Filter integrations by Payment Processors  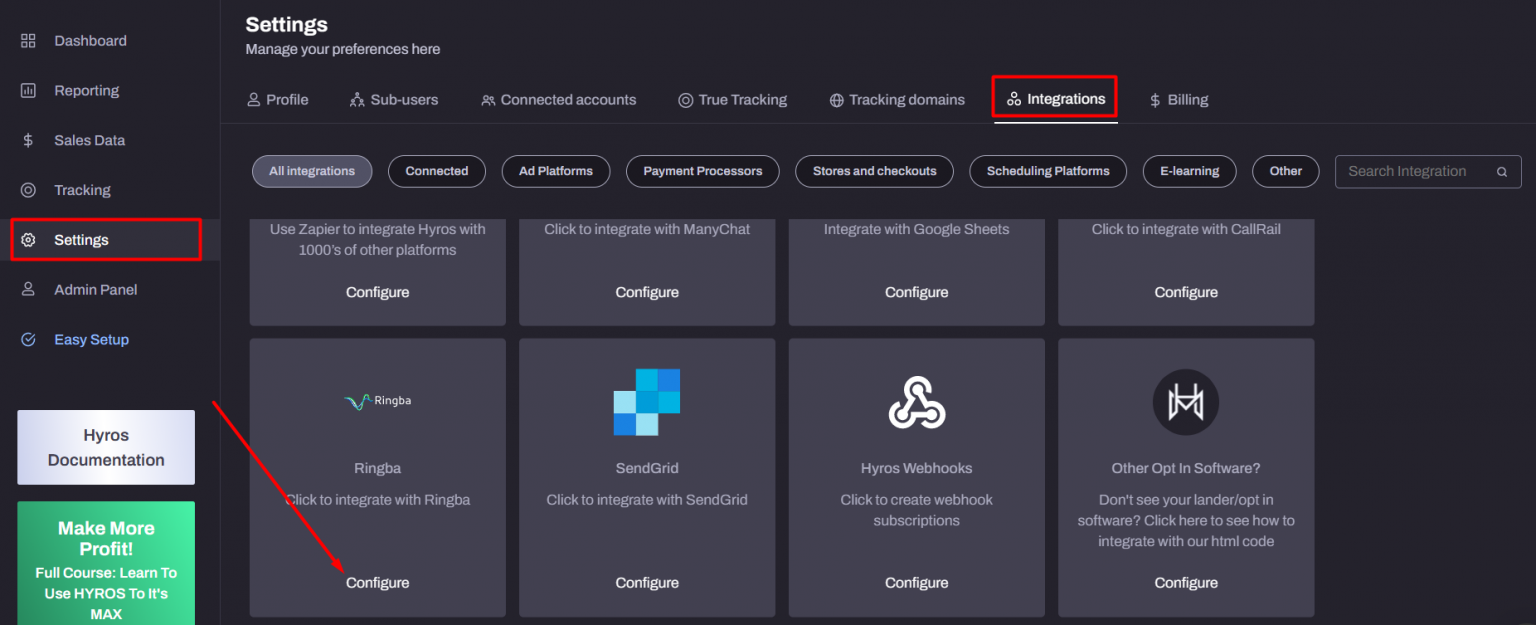point(702,171)
